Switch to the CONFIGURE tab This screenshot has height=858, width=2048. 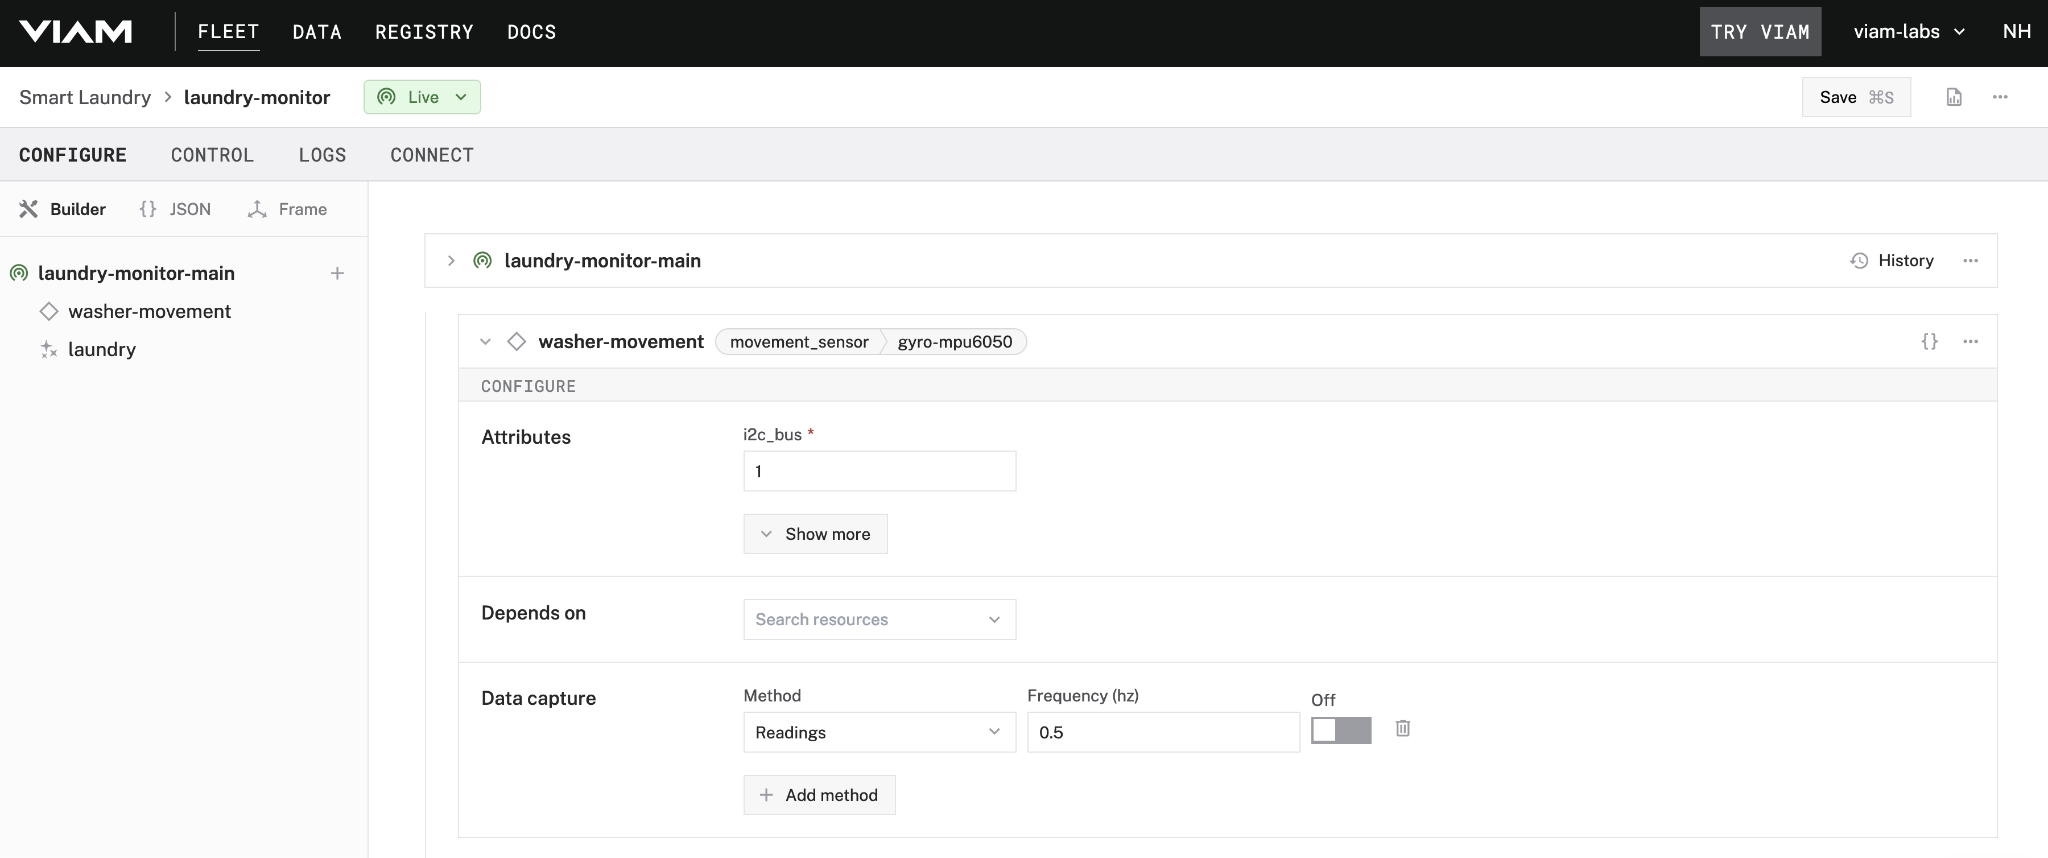[73, 155]
